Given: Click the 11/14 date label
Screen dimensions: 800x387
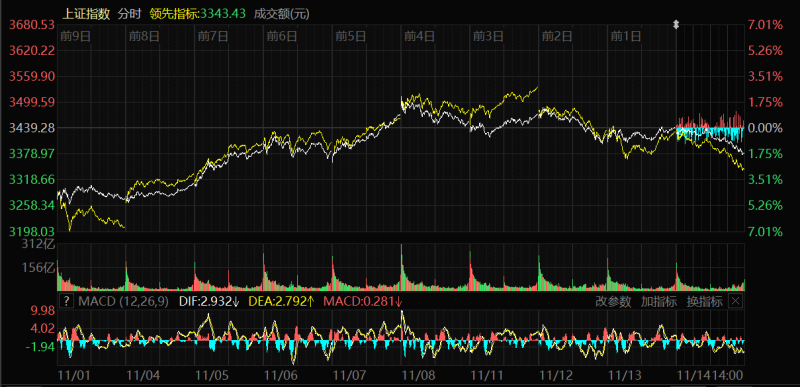Looking at the screenshot, I should coord(693,376).
